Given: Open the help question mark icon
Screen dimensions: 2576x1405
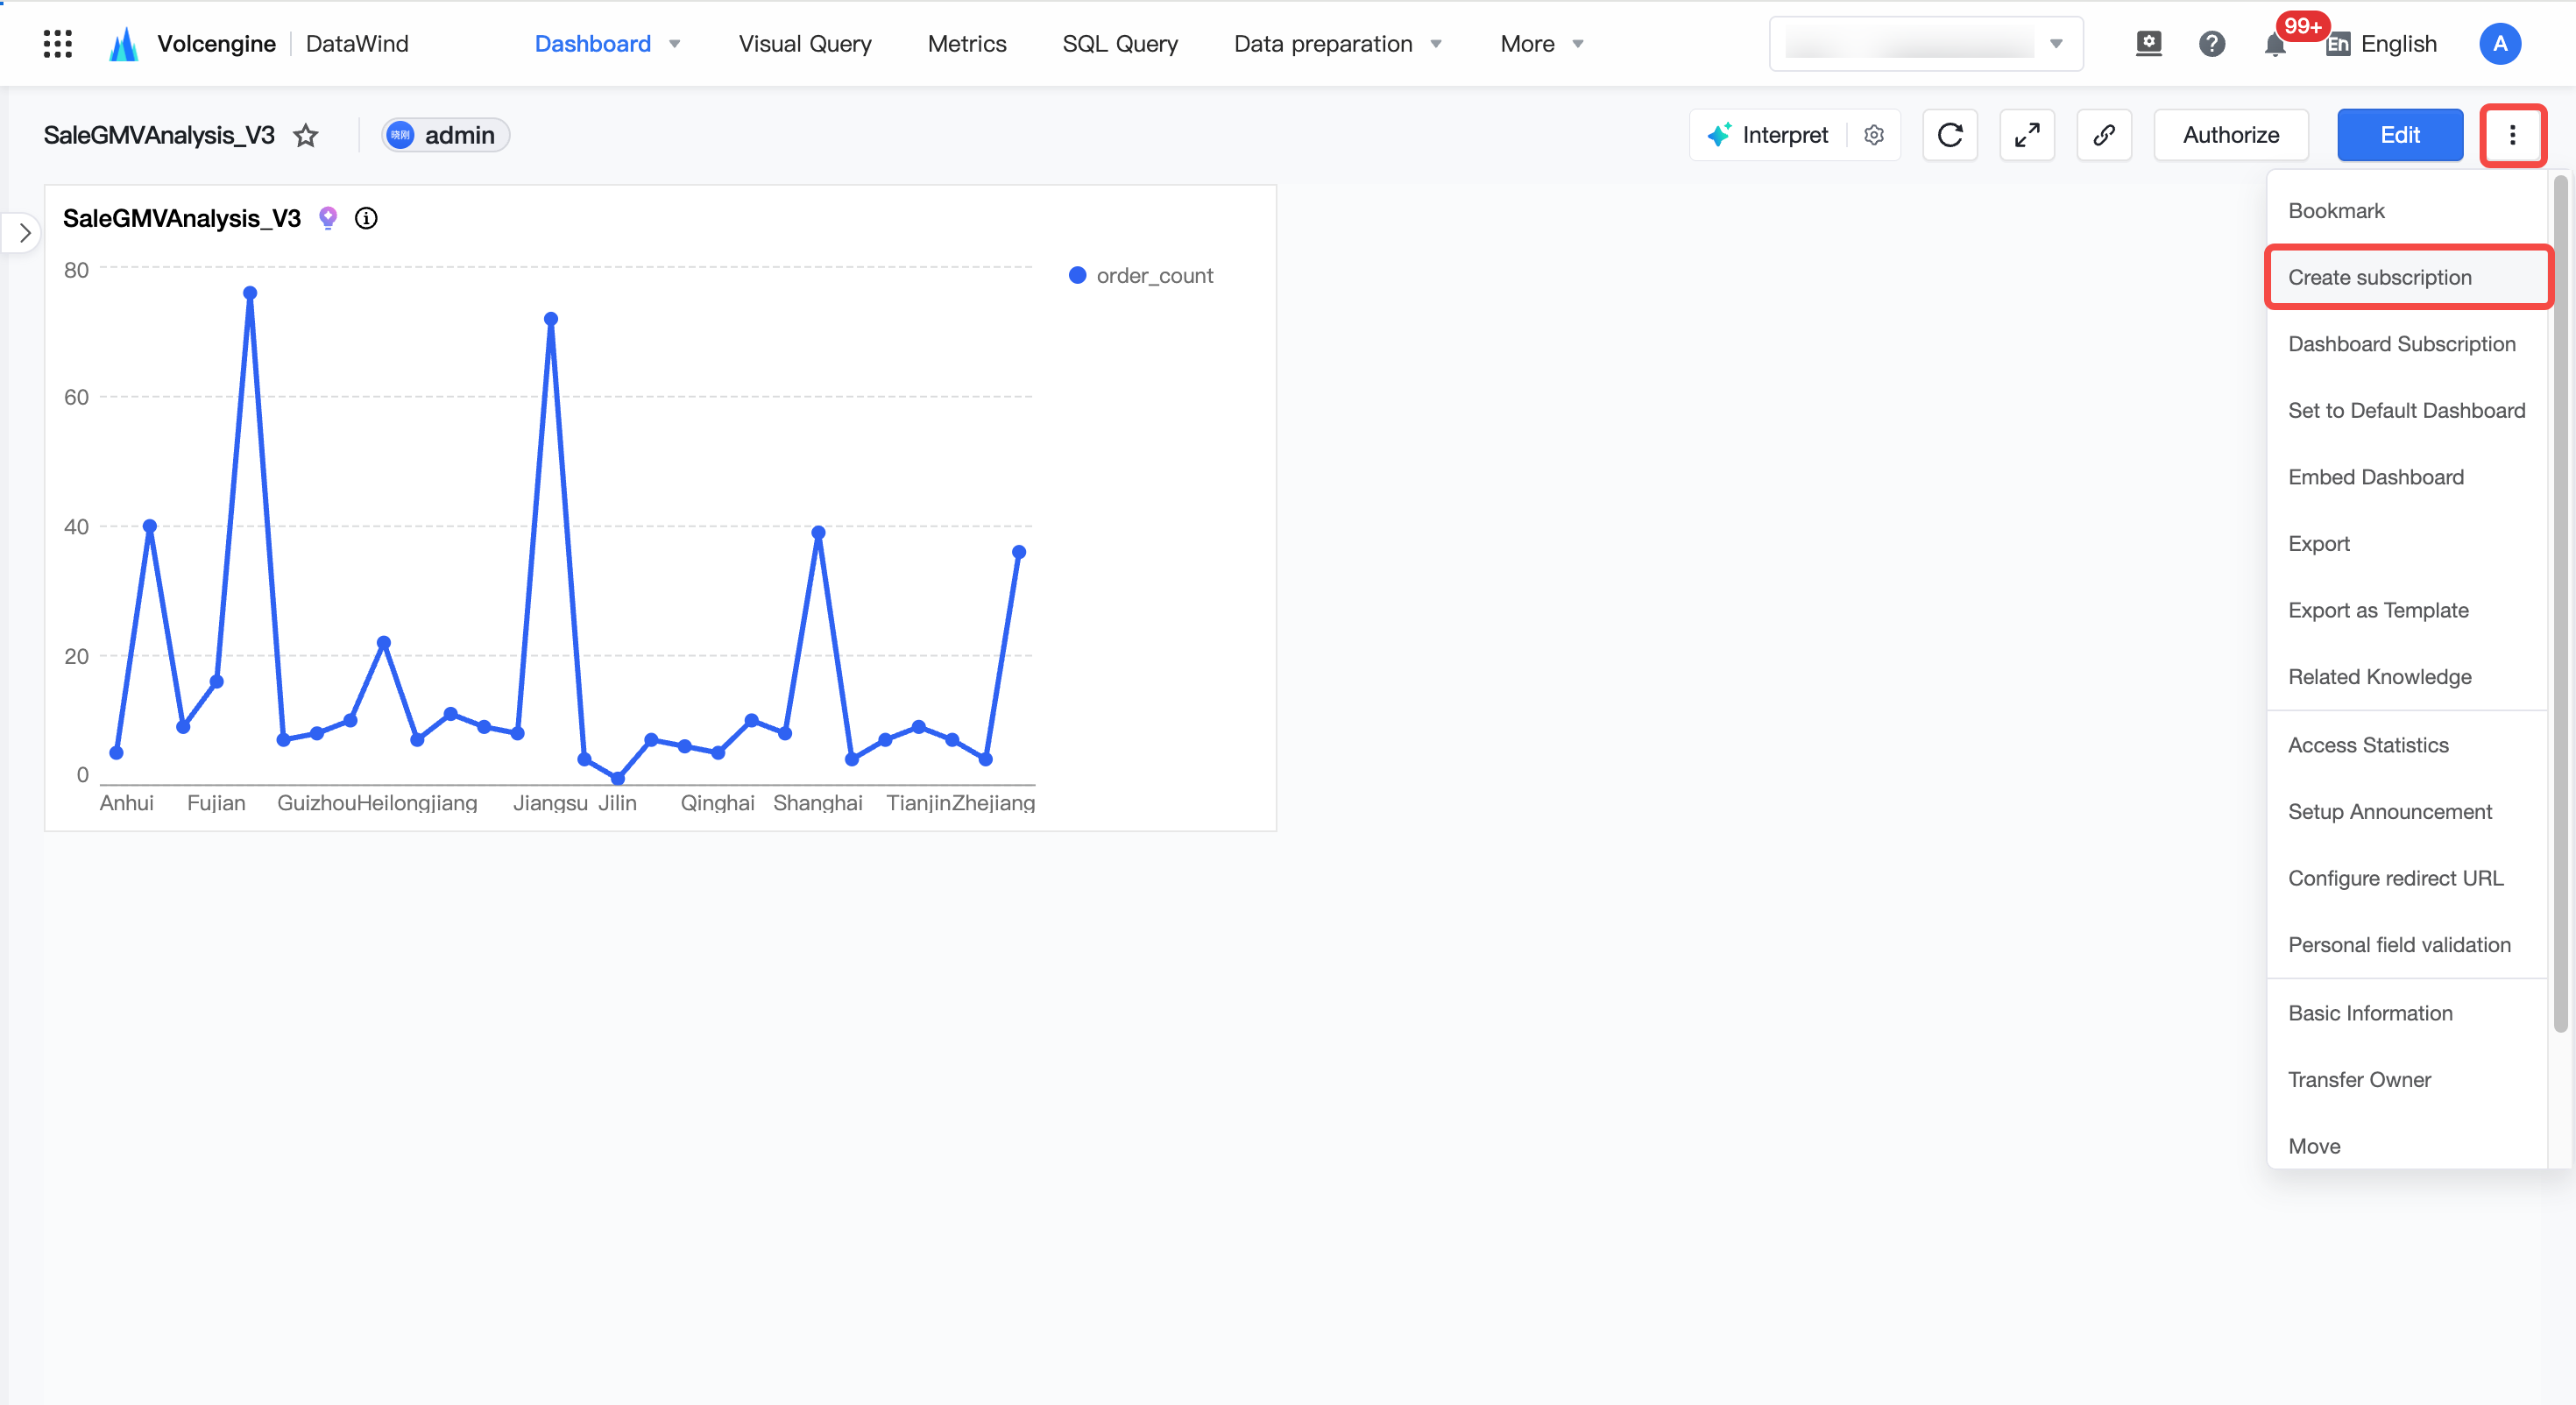Looking at the screenshot, I should click(x=2211, y=44).
